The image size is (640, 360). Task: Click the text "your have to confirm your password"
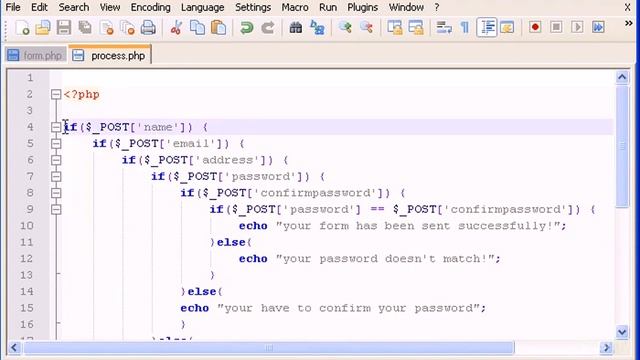pos(349,308)
